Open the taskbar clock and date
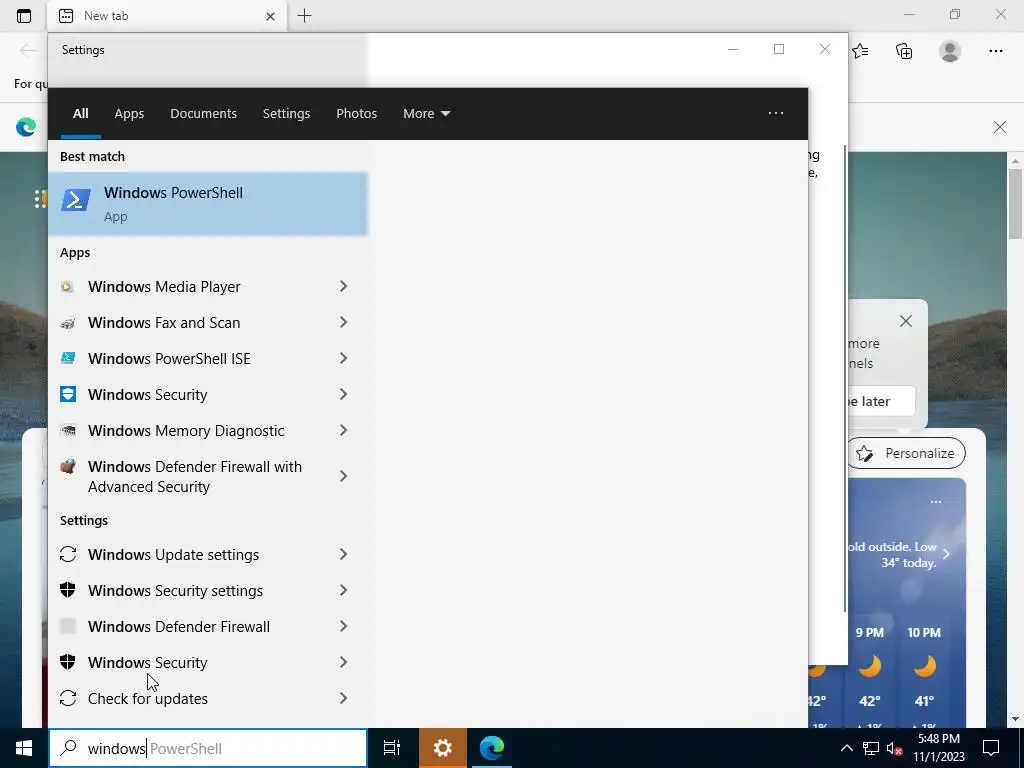Image resolution: width=1024 pixels, height=768 pixels. [x=938, y=748]
